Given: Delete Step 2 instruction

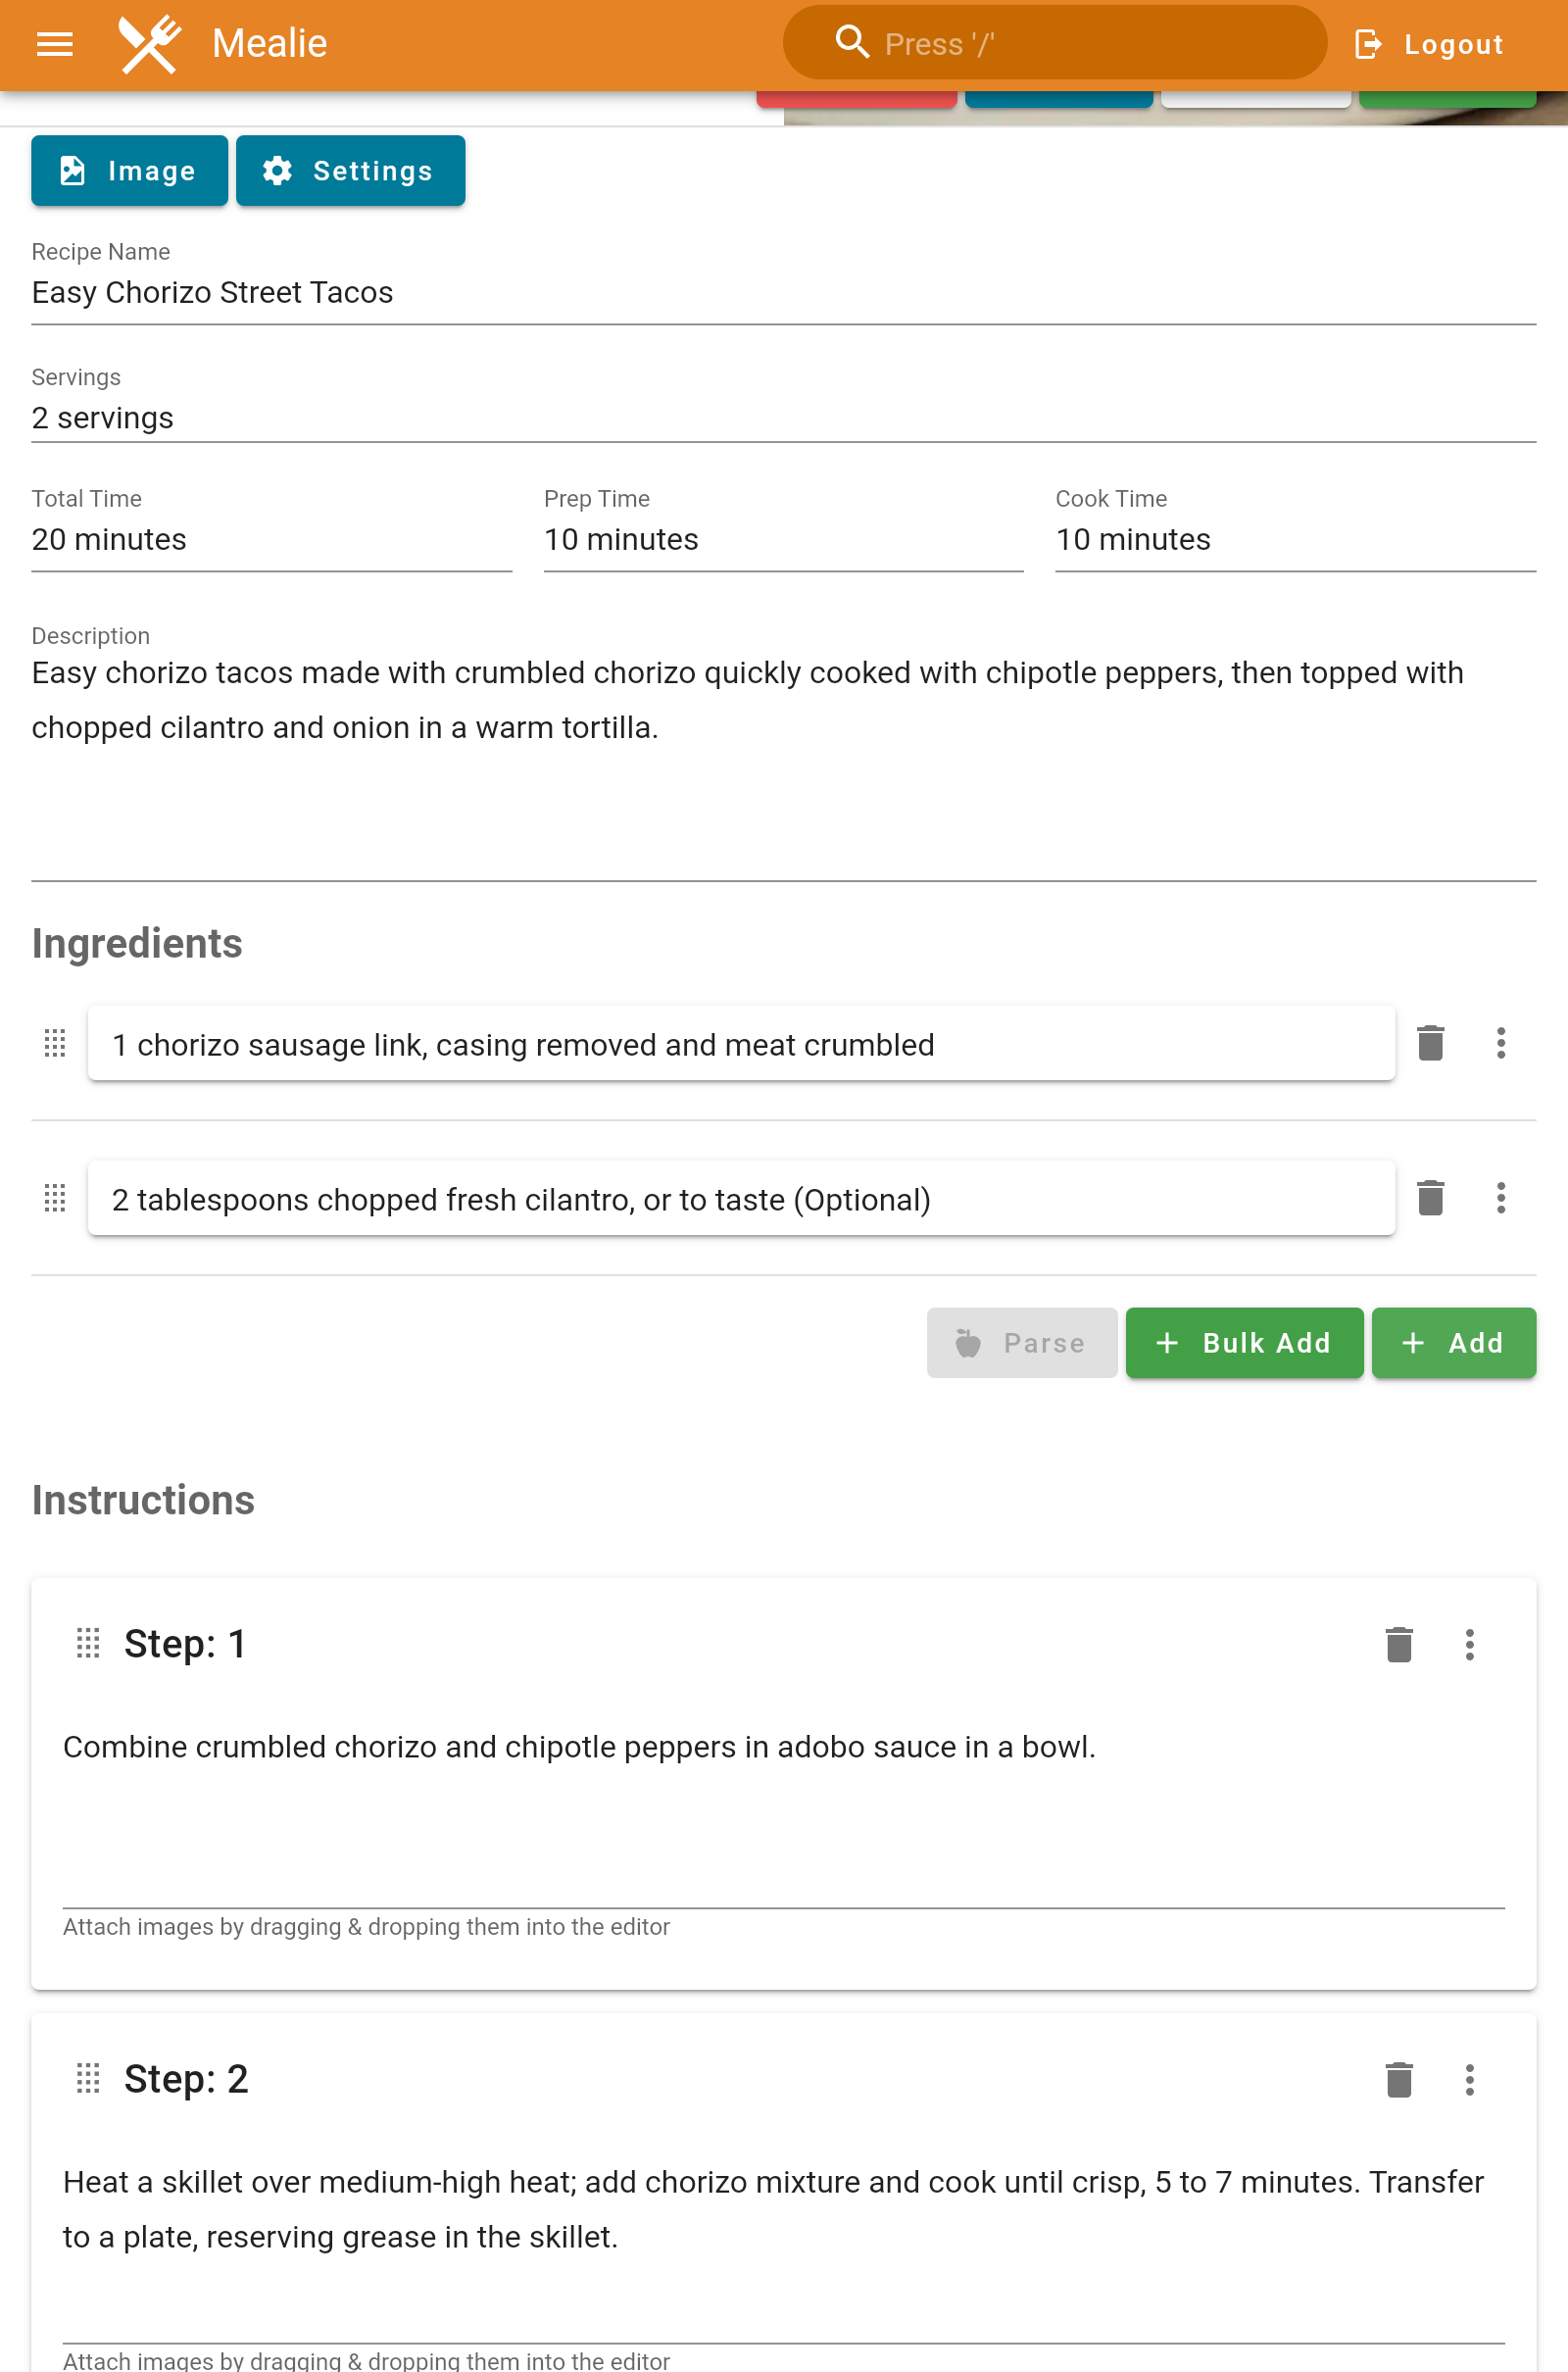Looking at the screenshot, I should (1398, 2079).
